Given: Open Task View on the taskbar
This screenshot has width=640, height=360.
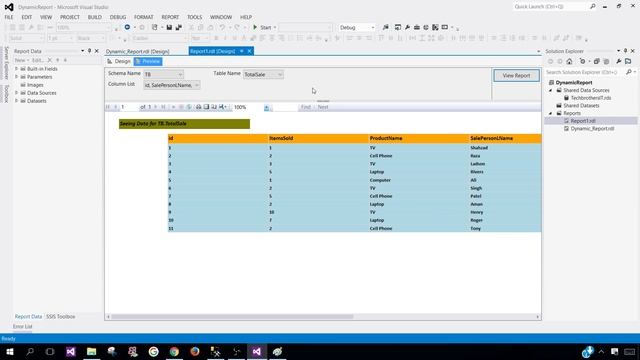Looking at the screenshot, I should (50, 351).
